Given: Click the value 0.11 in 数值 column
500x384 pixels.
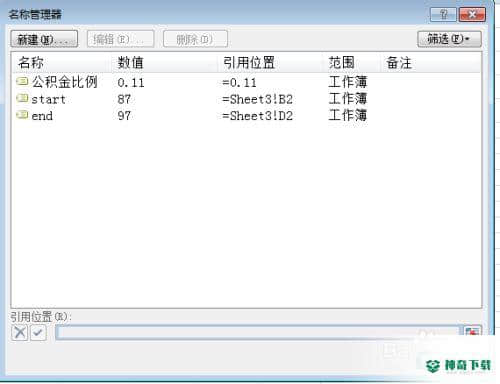Looking at the screenshot, I should click(x=131, y=83).
